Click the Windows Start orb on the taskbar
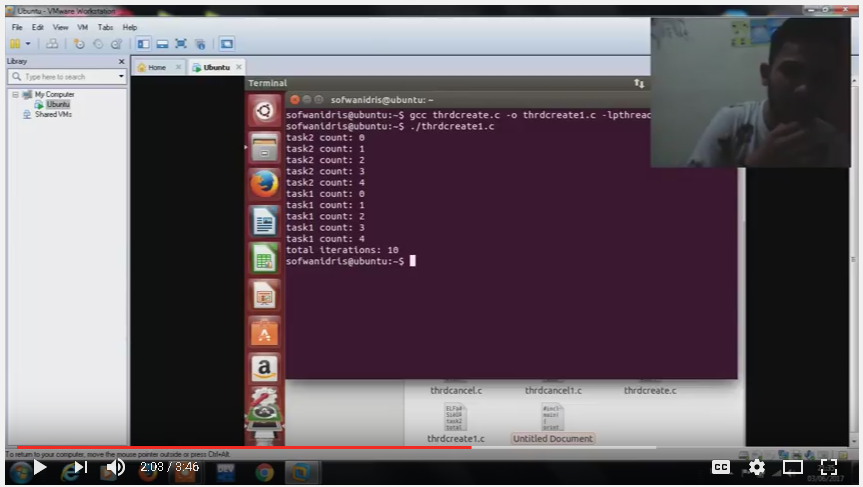Image resolution: width=863 pixels, height=487 pixels. [x=20, y=473]
